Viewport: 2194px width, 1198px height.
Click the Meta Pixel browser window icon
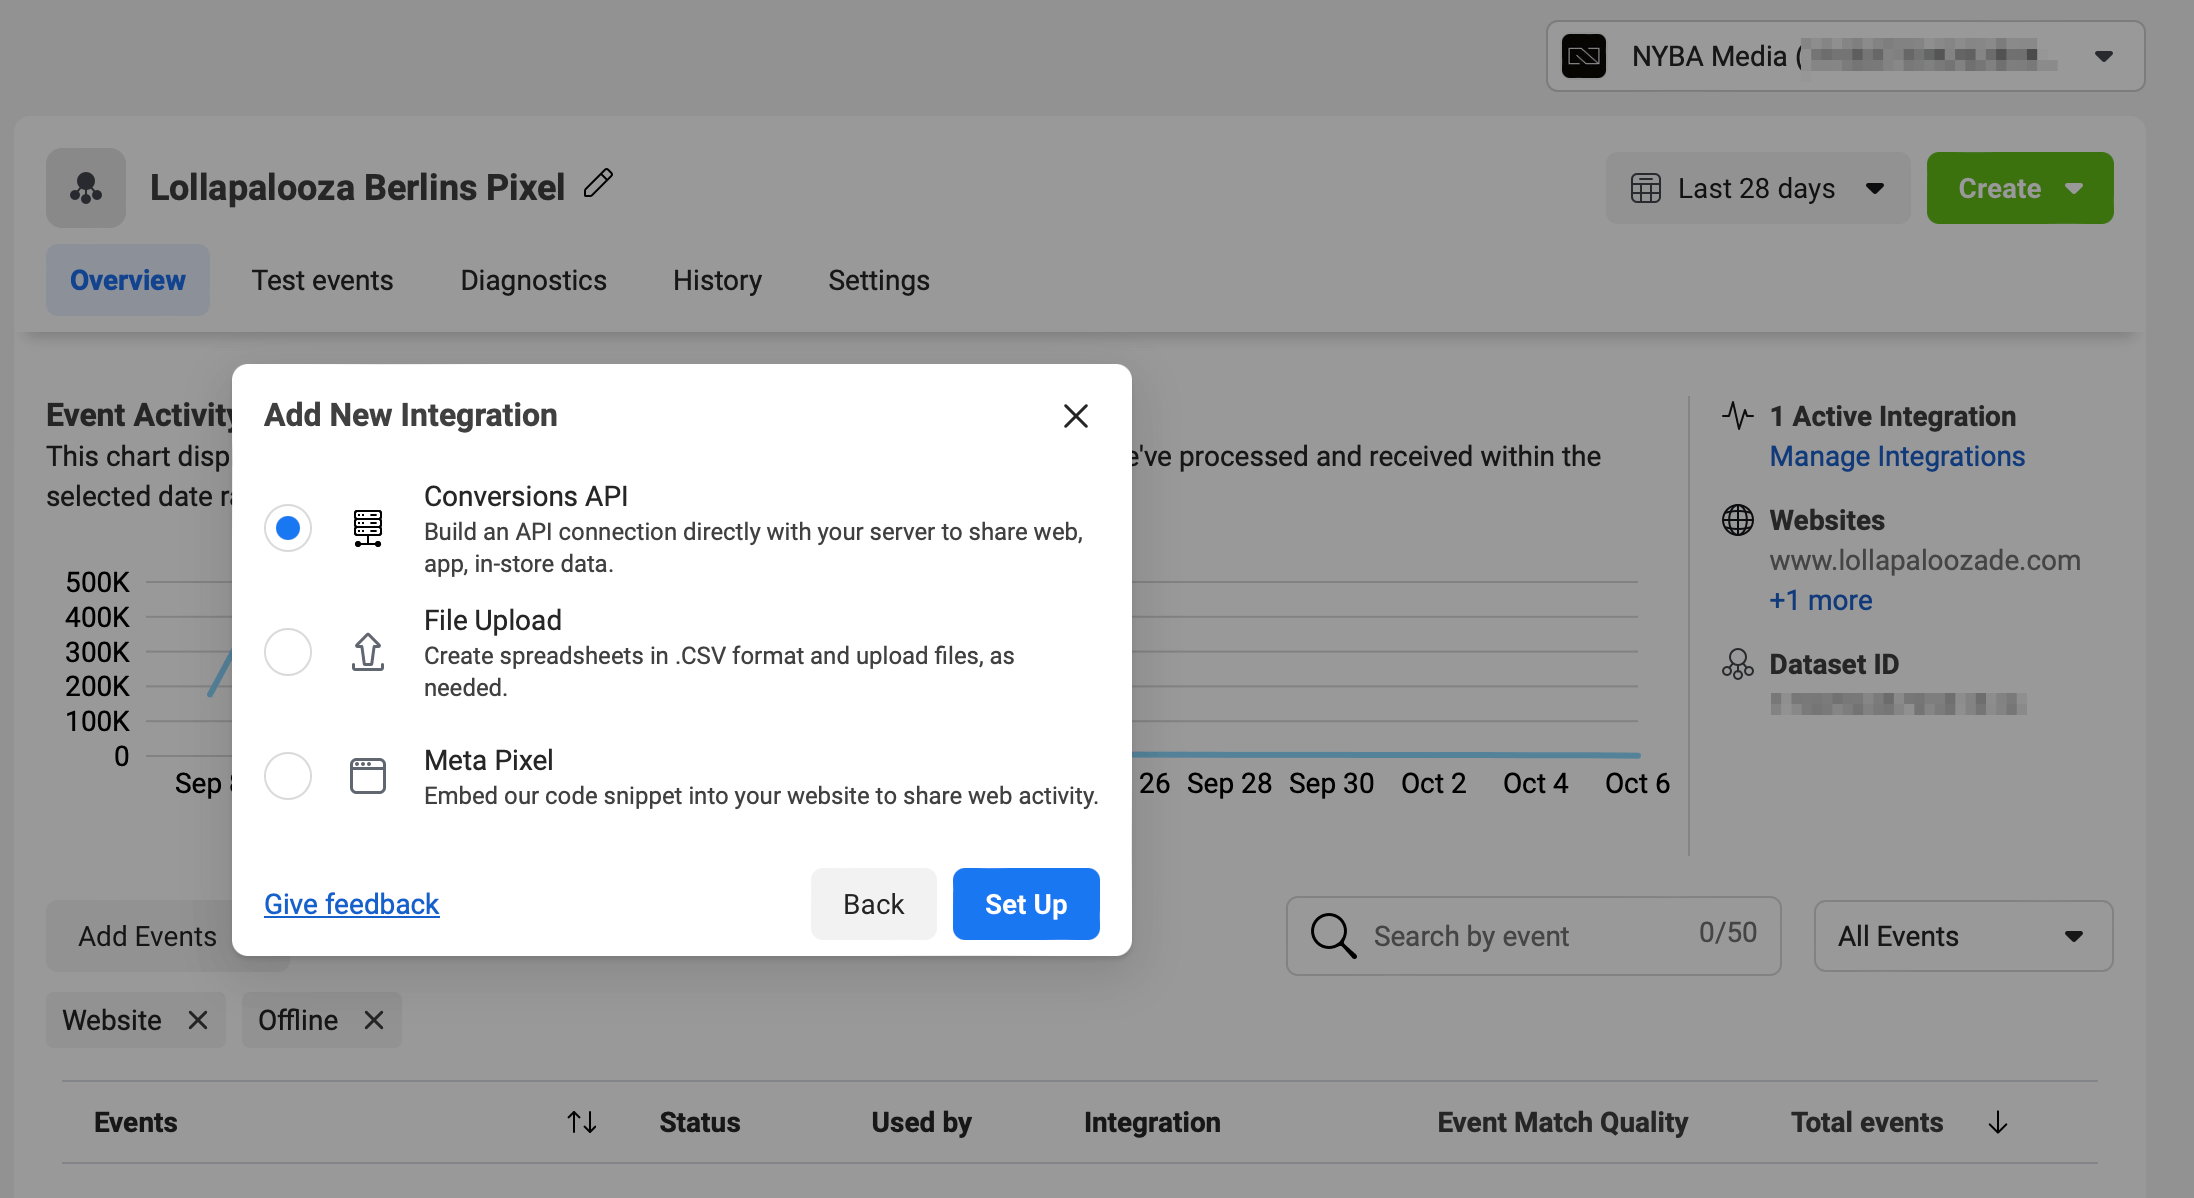pyautogui.click(x=368, y=776)
